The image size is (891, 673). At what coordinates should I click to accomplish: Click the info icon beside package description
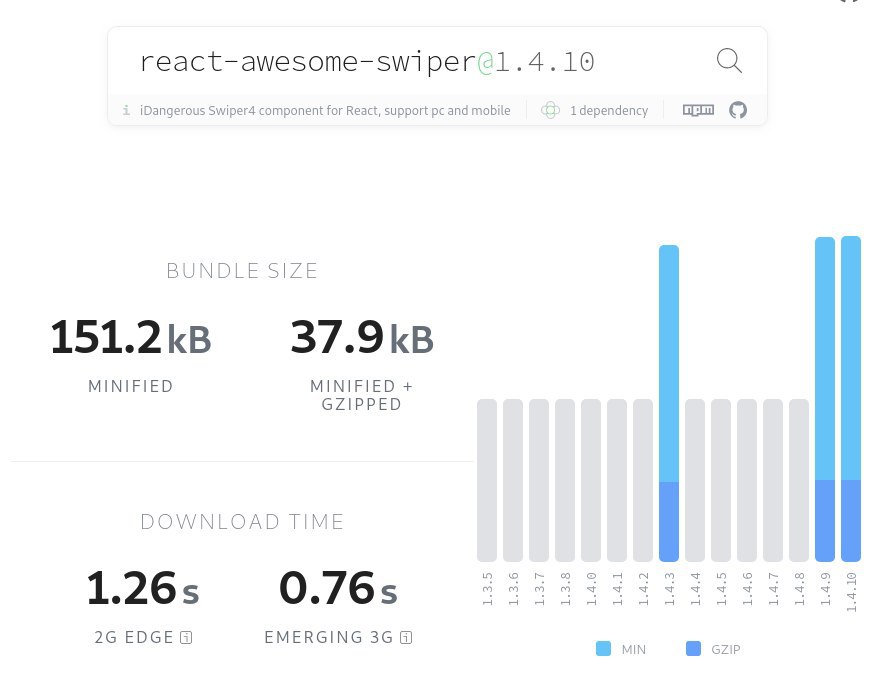point(126,110)
